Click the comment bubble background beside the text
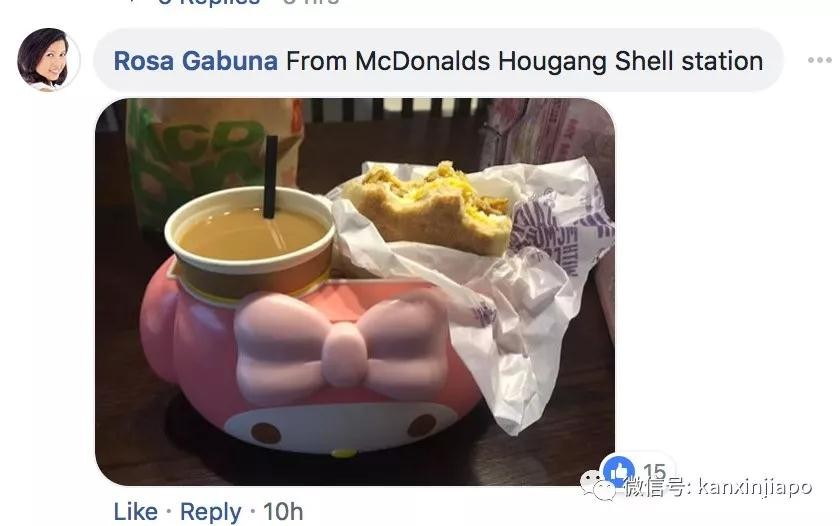The height and width of the screenshot is (526, 840). pyautogui.click(x=772, y=61)
